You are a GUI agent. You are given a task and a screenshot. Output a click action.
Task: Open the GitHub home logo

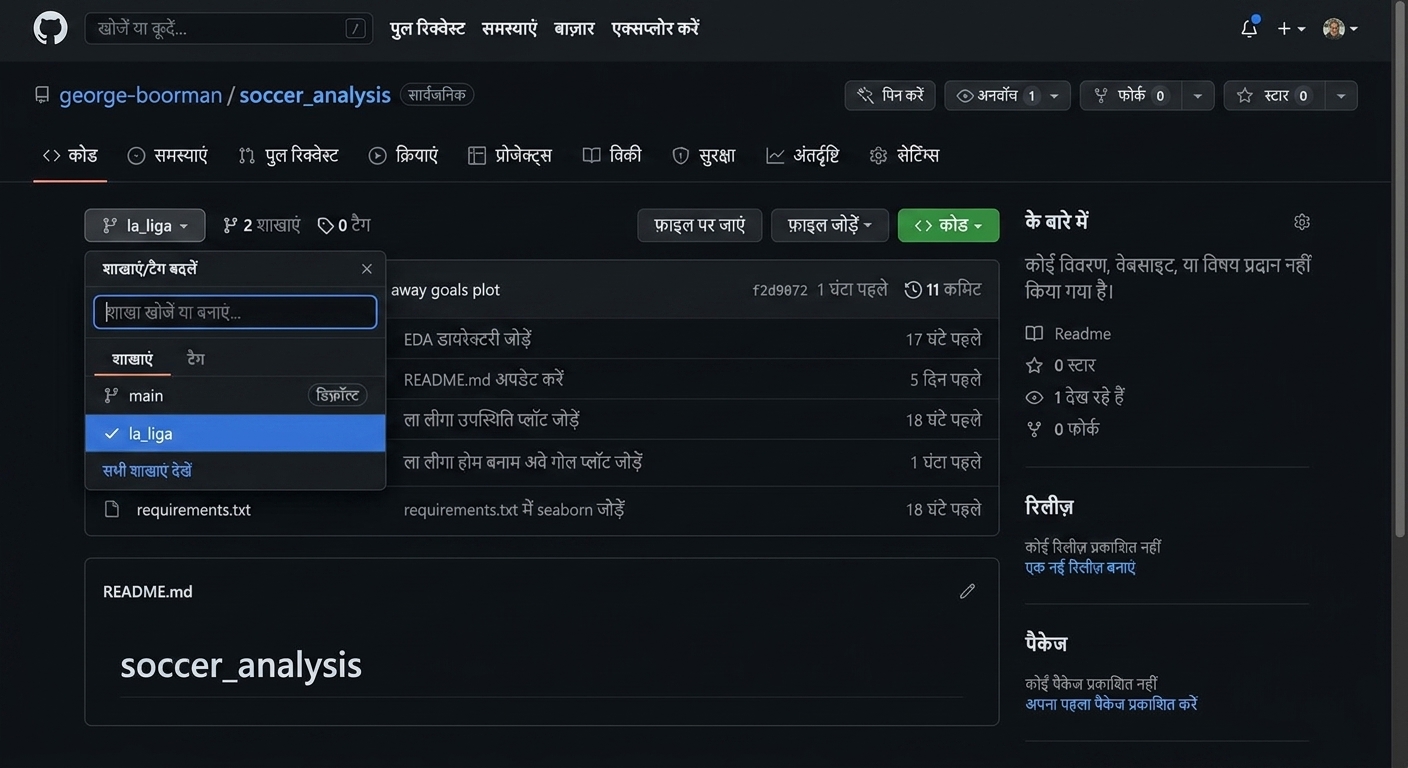click(50, 28)
